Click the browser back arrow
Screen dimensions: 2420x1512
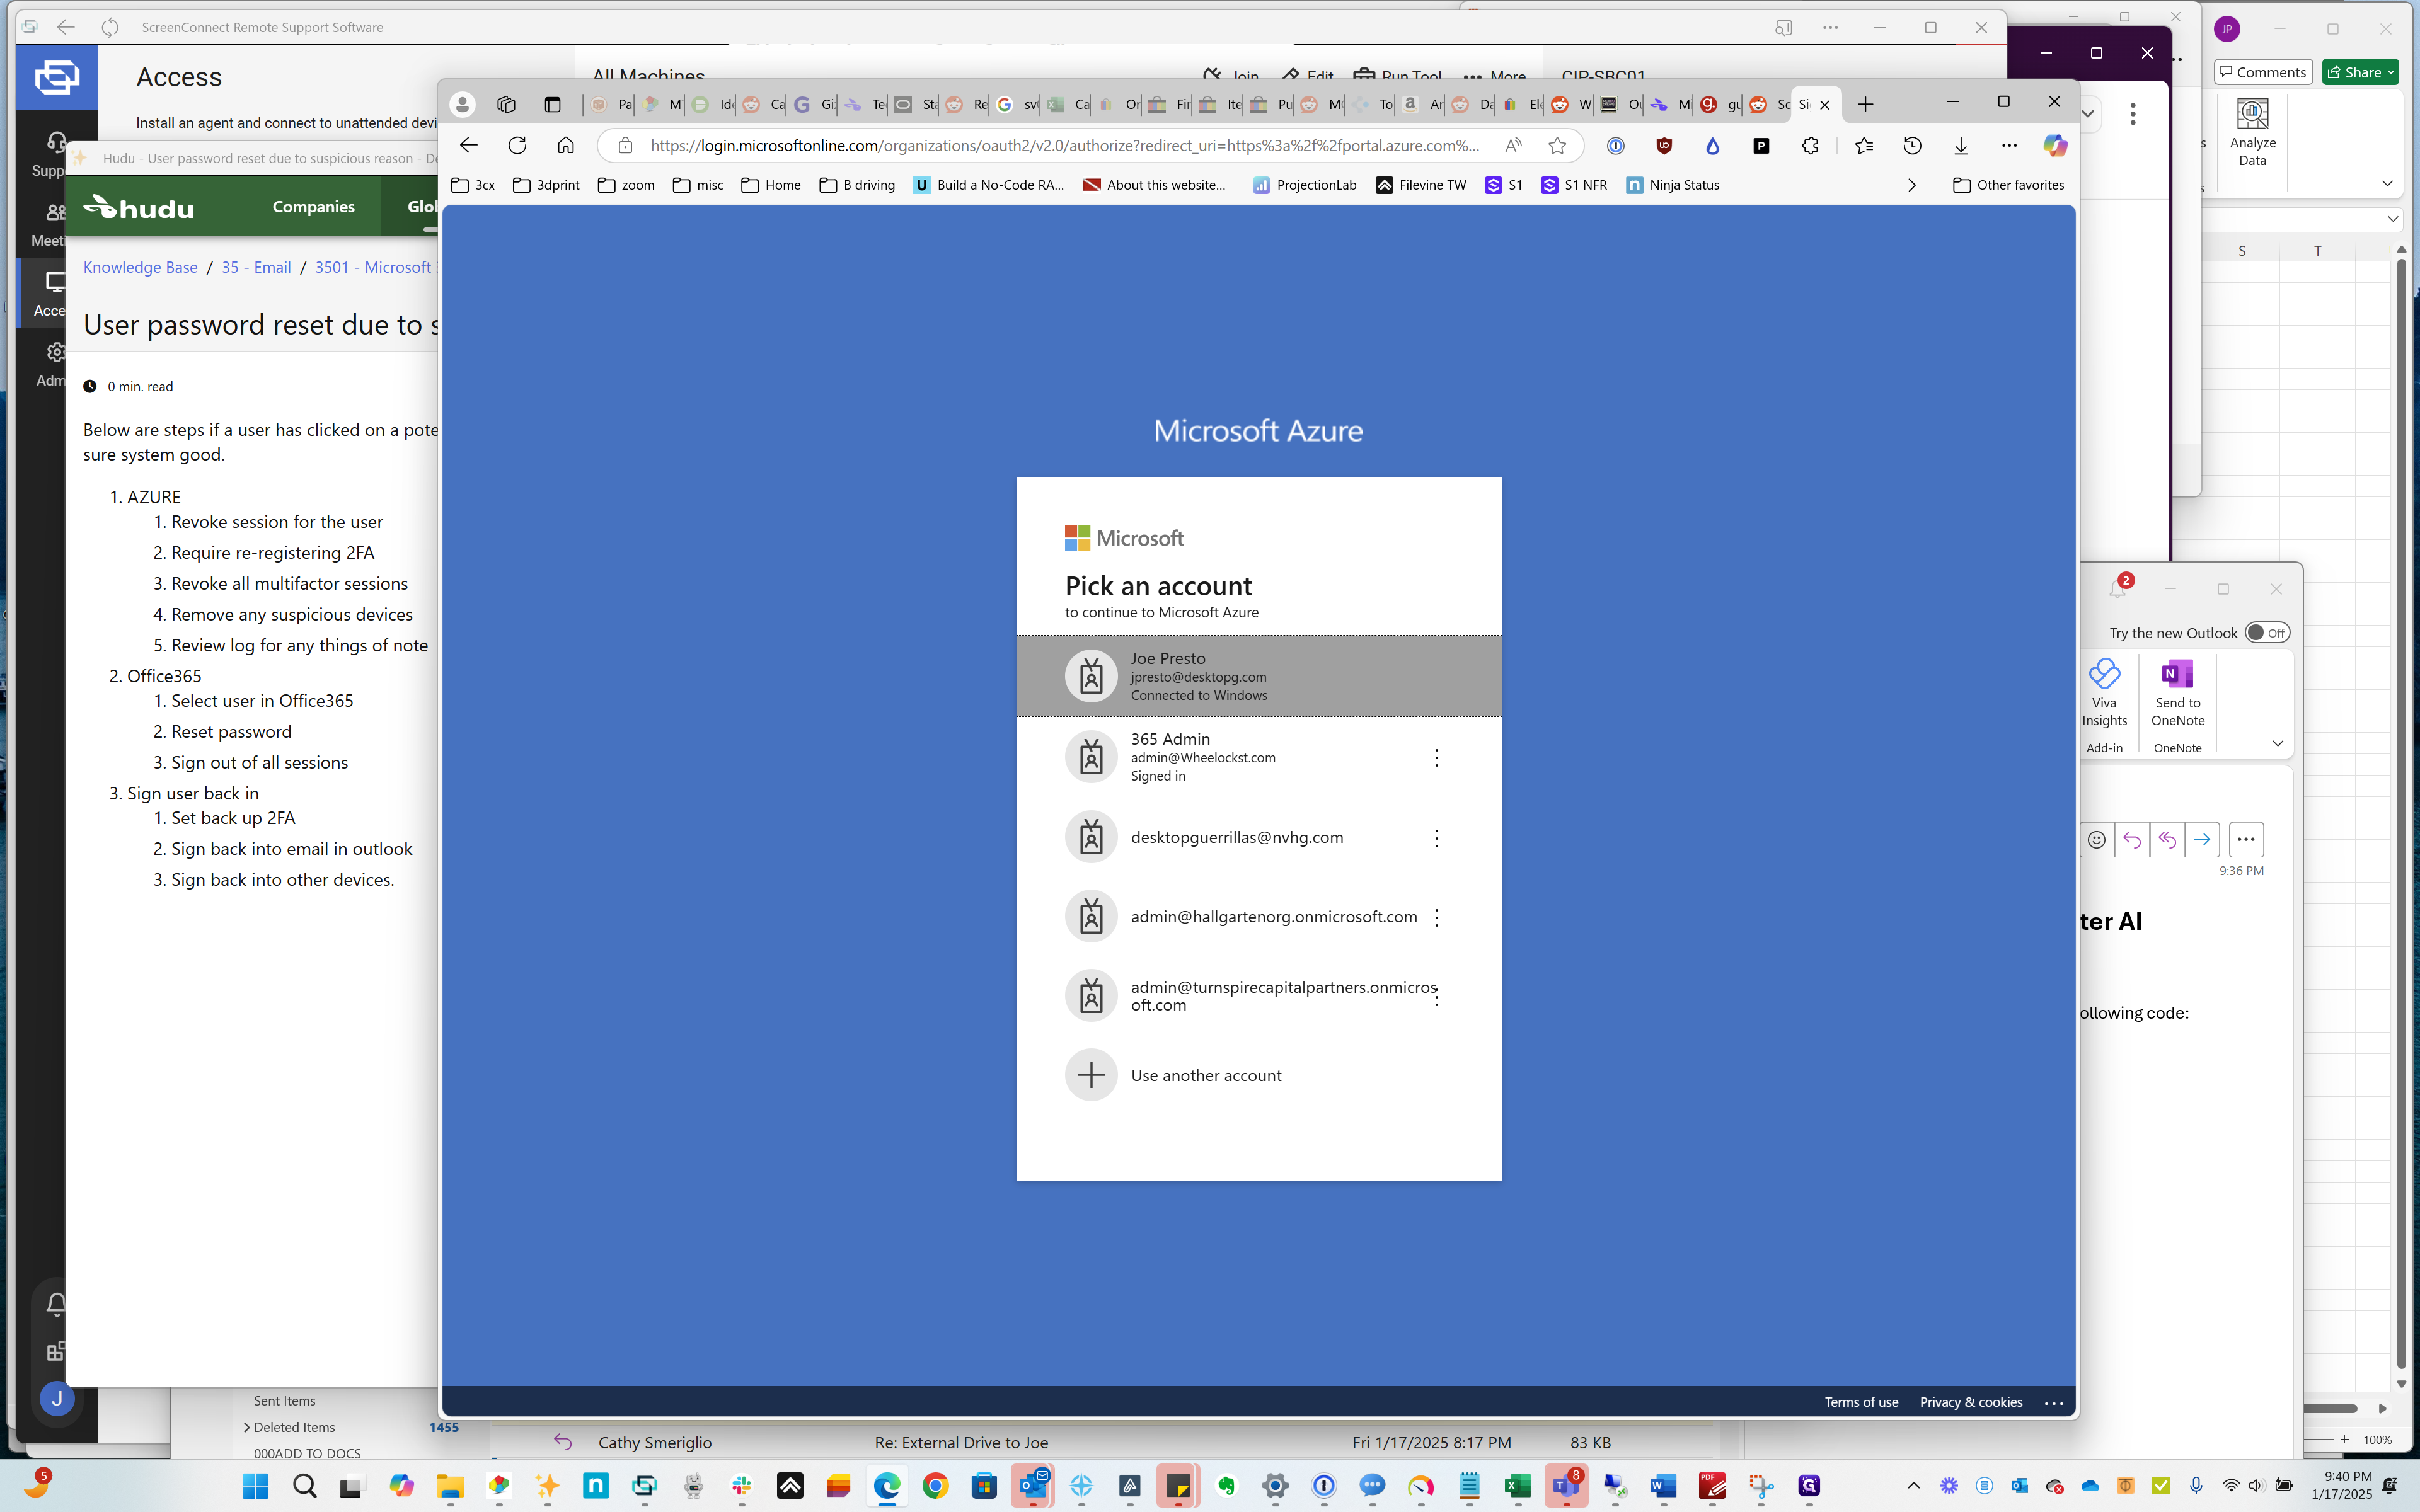tap(468, 146)
